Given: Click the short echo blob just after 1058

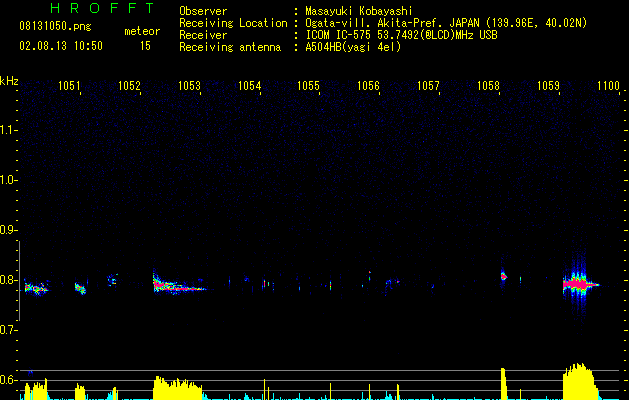Looking at the screenshot, I should [504, 276].
